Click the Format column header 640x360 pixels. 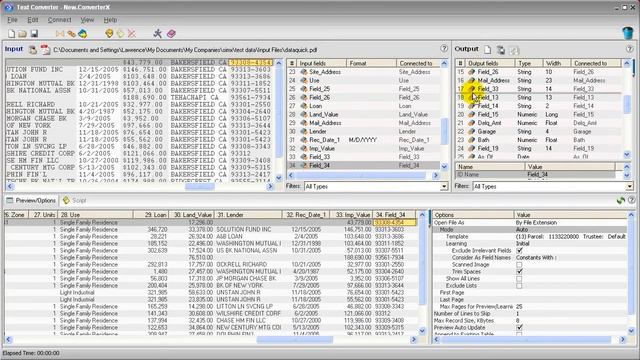371,63
